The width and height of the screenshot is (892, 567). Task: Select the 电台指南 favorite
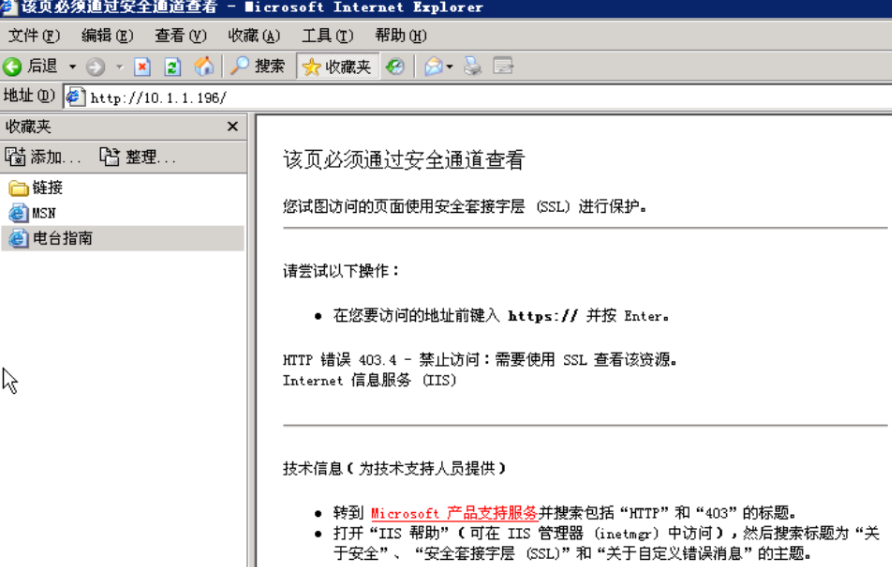tap(123, 238)
